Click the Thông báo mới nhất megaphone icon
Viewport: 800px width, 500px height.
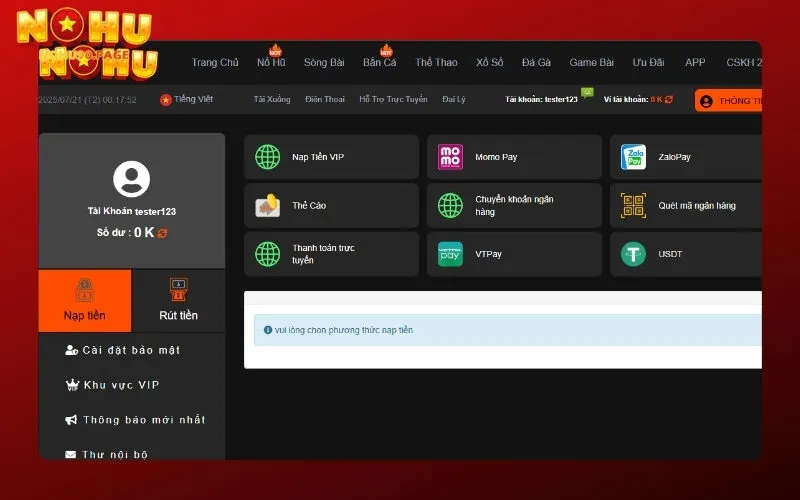71,419
